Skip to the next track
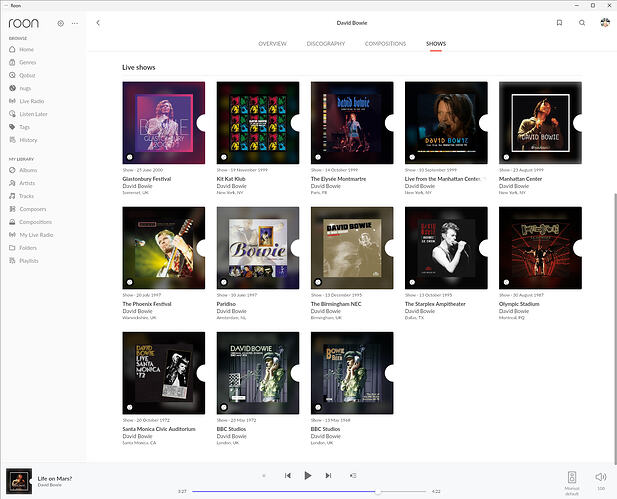This screenshot has width=617, height=499. [328, 476]
